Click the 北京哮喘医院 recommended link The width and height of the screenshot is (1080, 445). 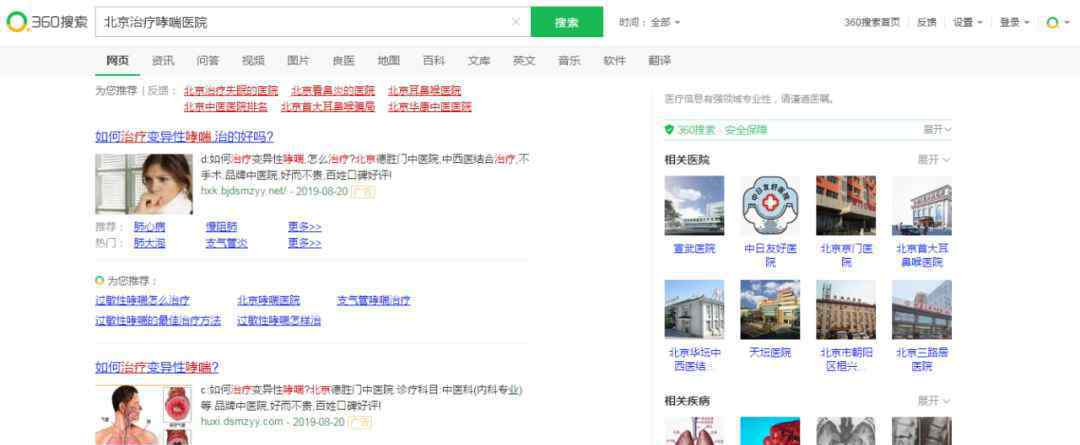tap(268, 300)
